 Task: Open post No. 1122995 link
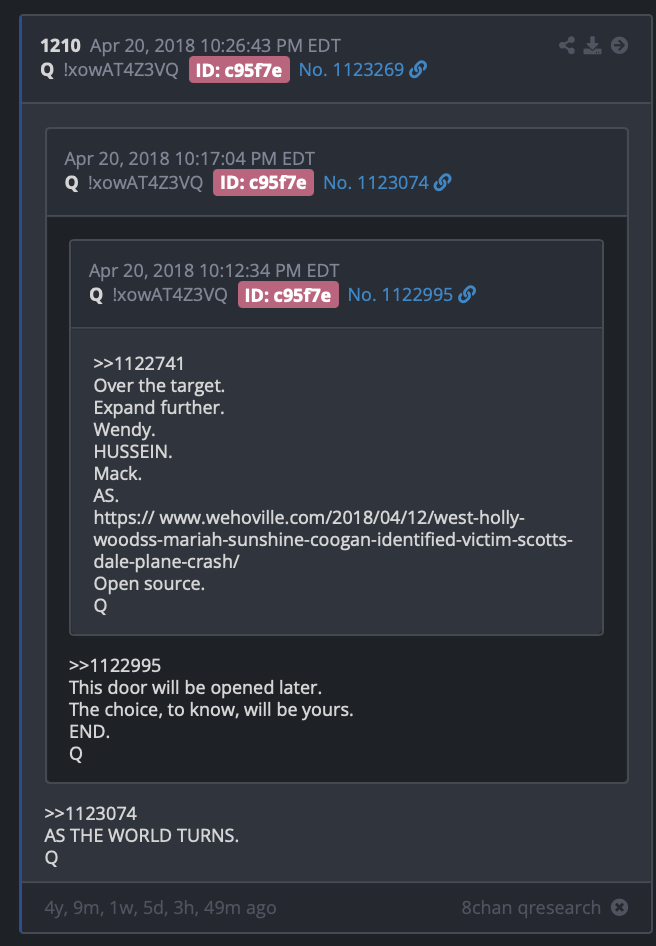(400, 295)
